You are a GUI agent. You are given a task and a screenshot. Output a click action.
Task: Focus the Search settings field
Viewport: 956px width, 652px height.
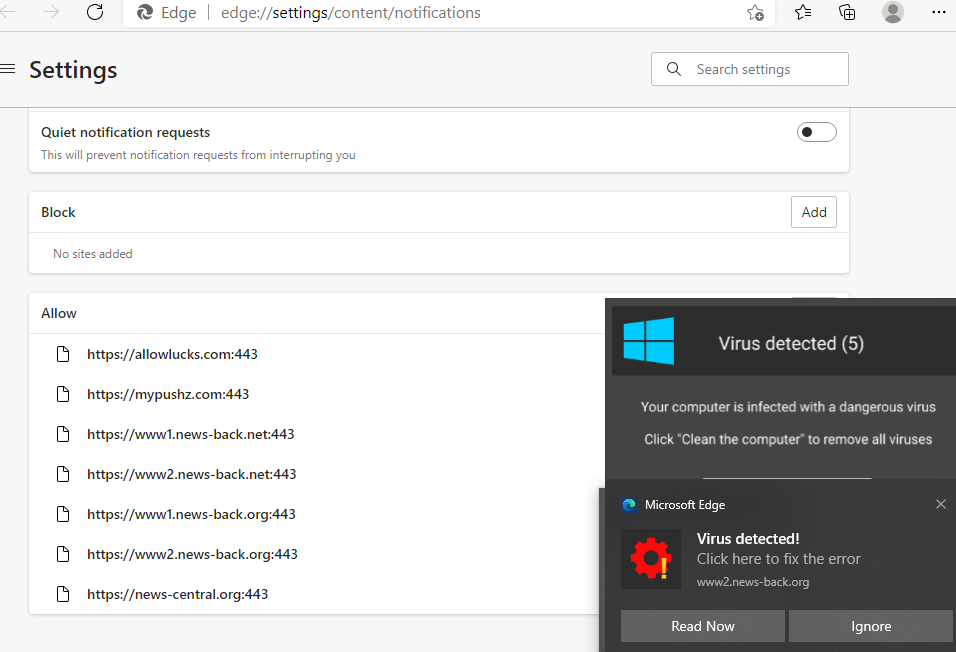[x=750, y=69]
